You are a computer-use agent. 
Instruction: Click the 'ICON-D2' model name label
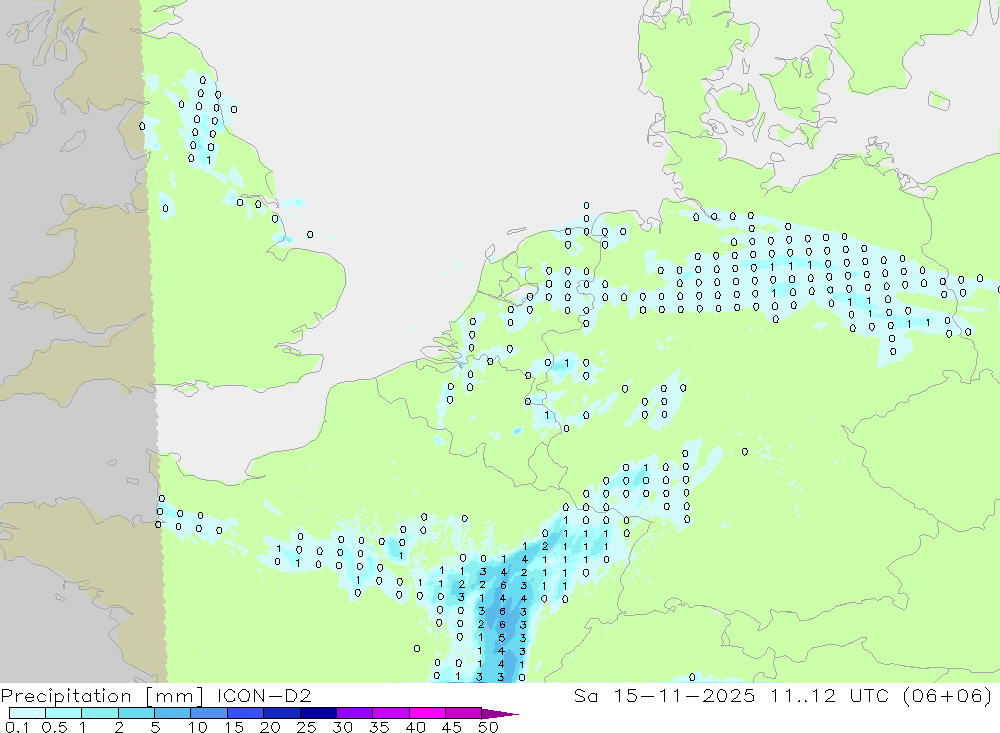[x=264, y=695]
